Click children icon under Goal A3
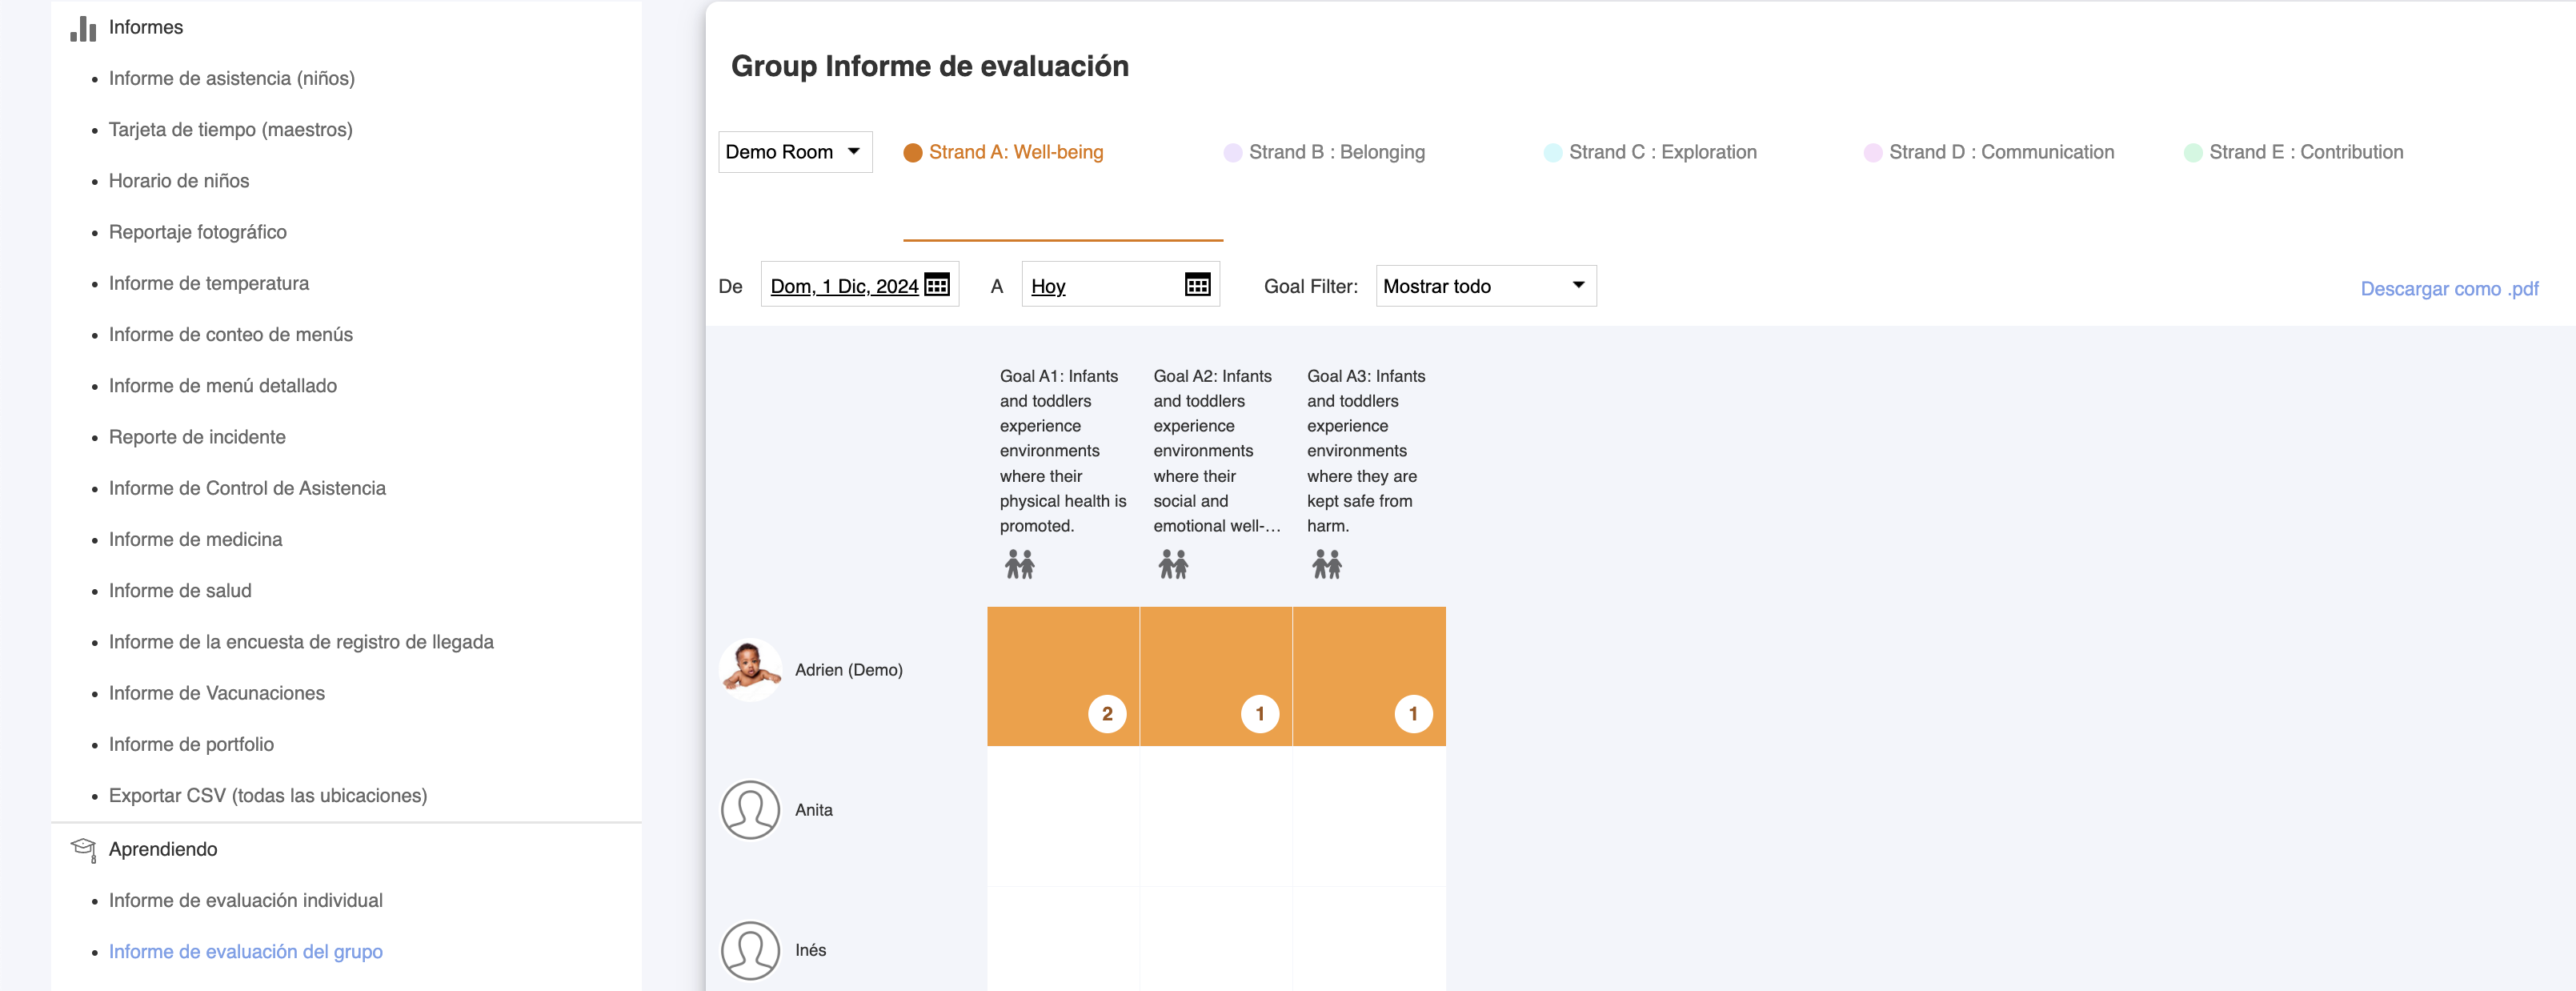Image resolution: width=2576 pixels, height=991 pixels. 1326,565
